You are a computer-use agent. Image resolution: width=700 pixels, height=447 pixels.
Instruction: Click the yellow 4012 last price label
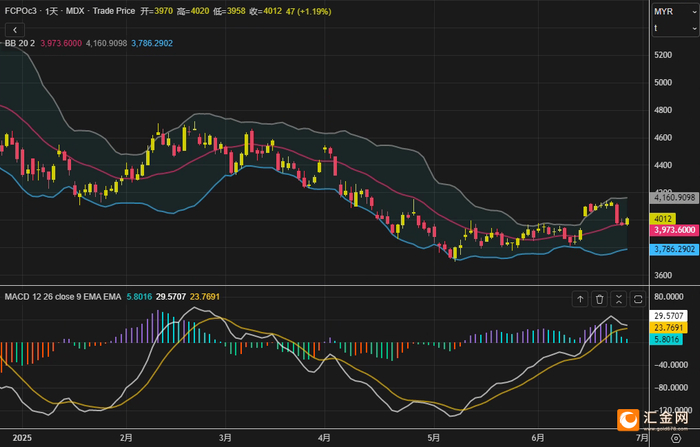[662, 218]
